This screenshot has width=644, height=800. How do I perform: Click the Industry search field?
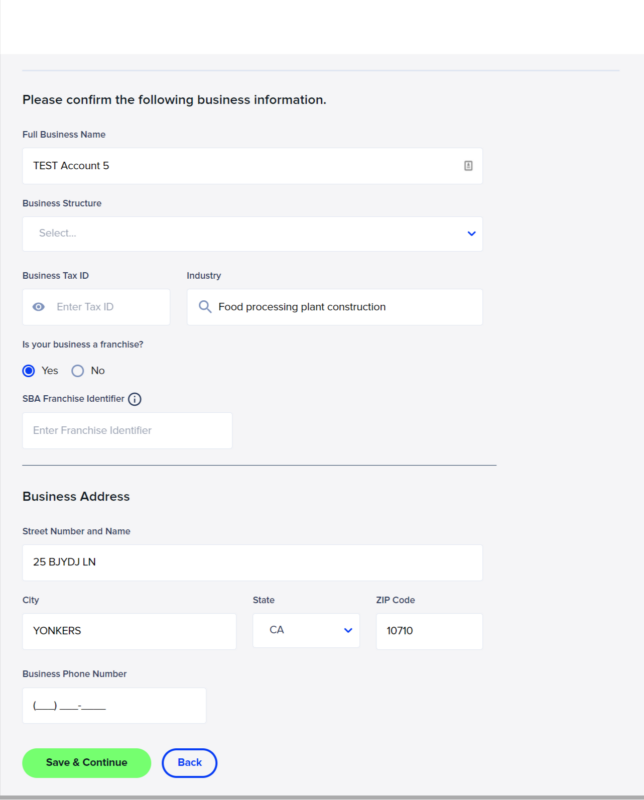coord(334,307)
